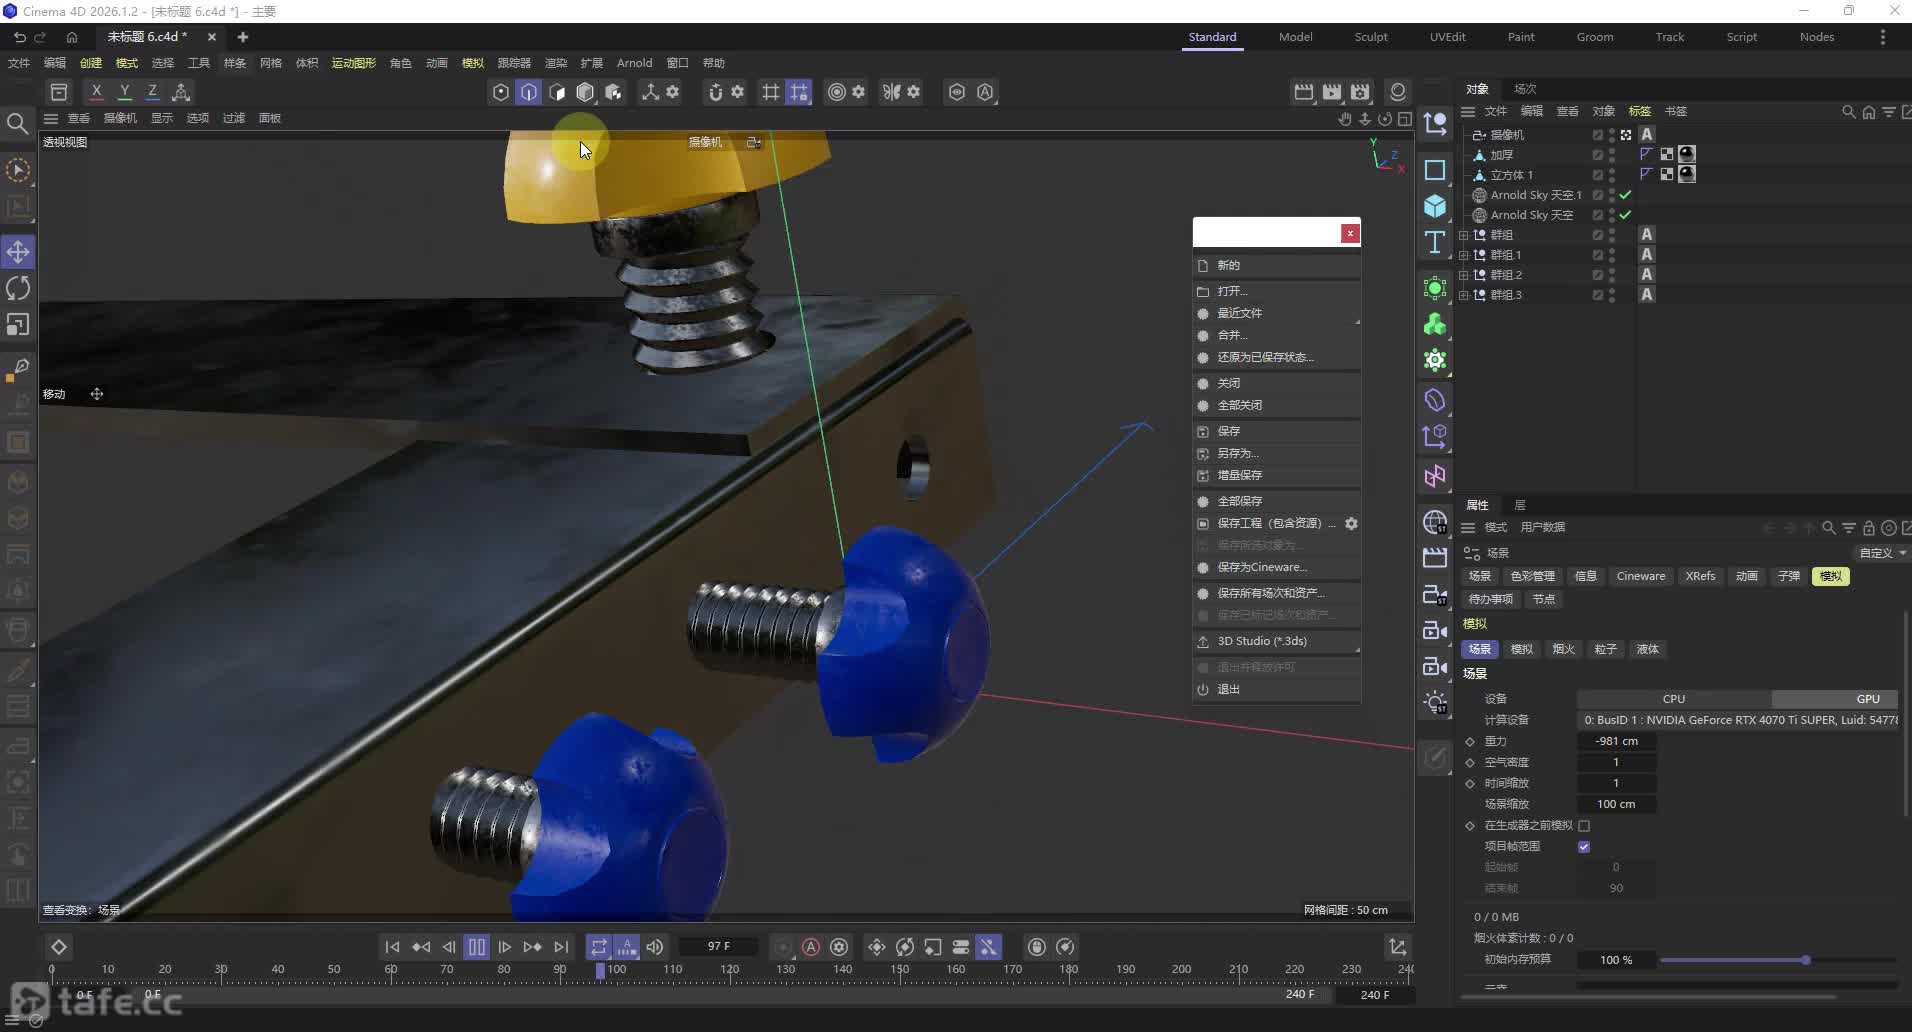Toggle X axis lock

(96, 92)
